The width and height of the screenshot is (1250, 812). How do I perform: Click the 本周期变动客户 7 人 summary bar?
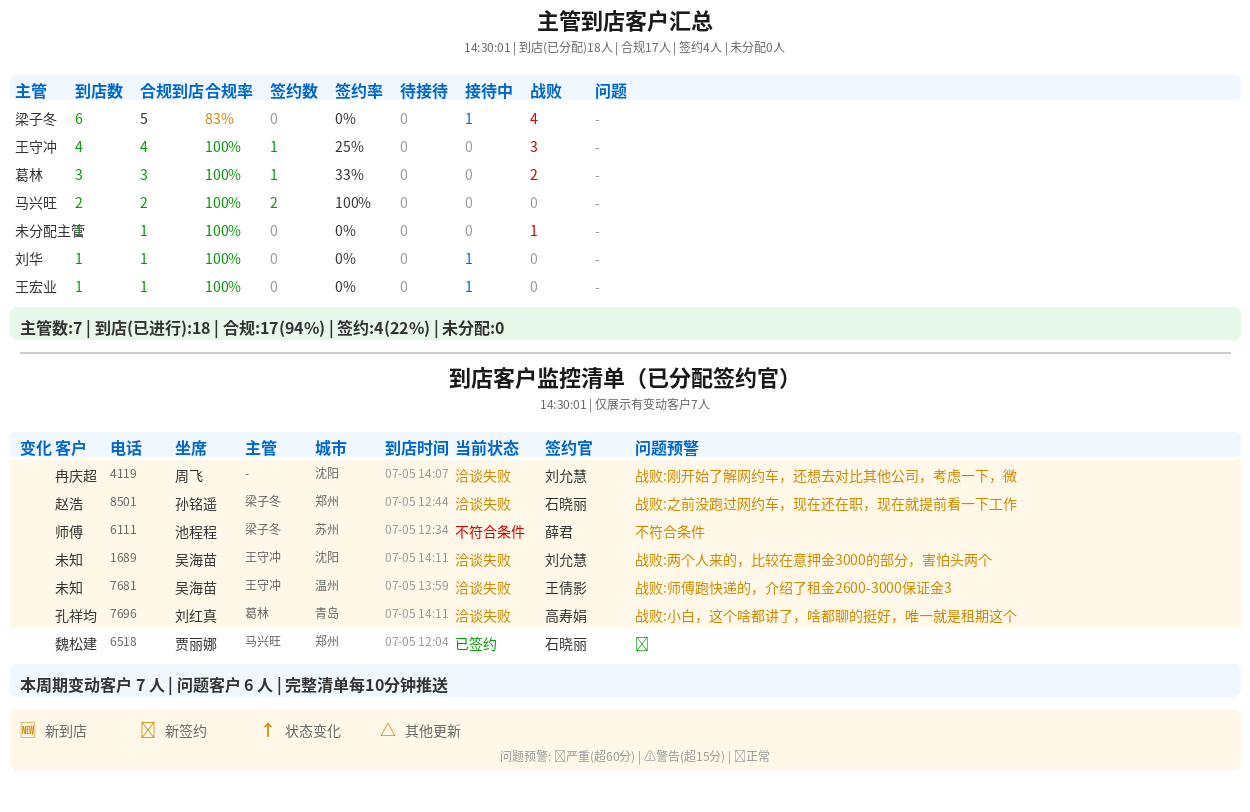click(625, 681)
